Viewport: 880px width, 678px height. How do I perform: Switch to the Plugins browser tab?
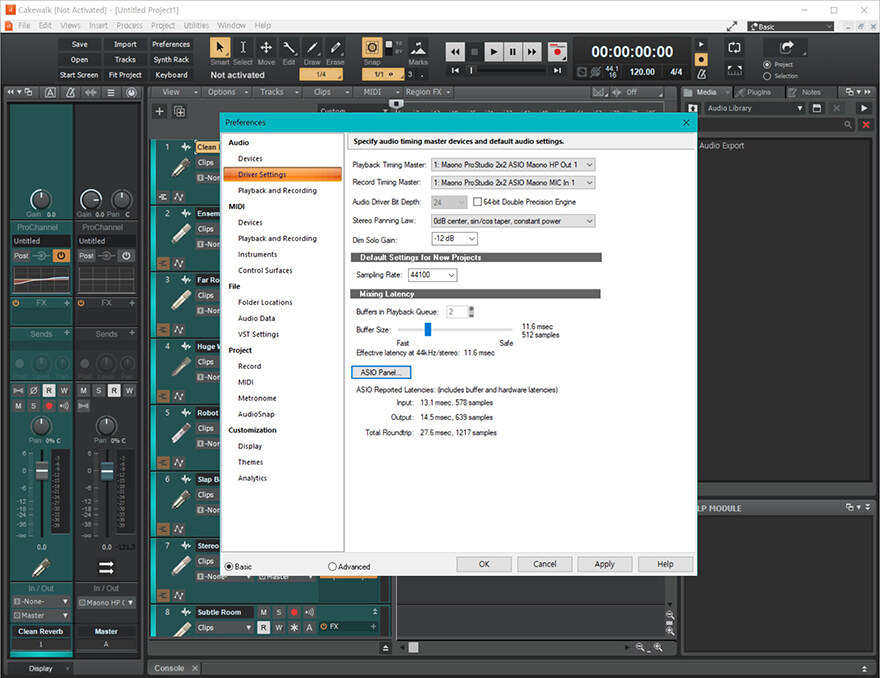pos(757,92)
